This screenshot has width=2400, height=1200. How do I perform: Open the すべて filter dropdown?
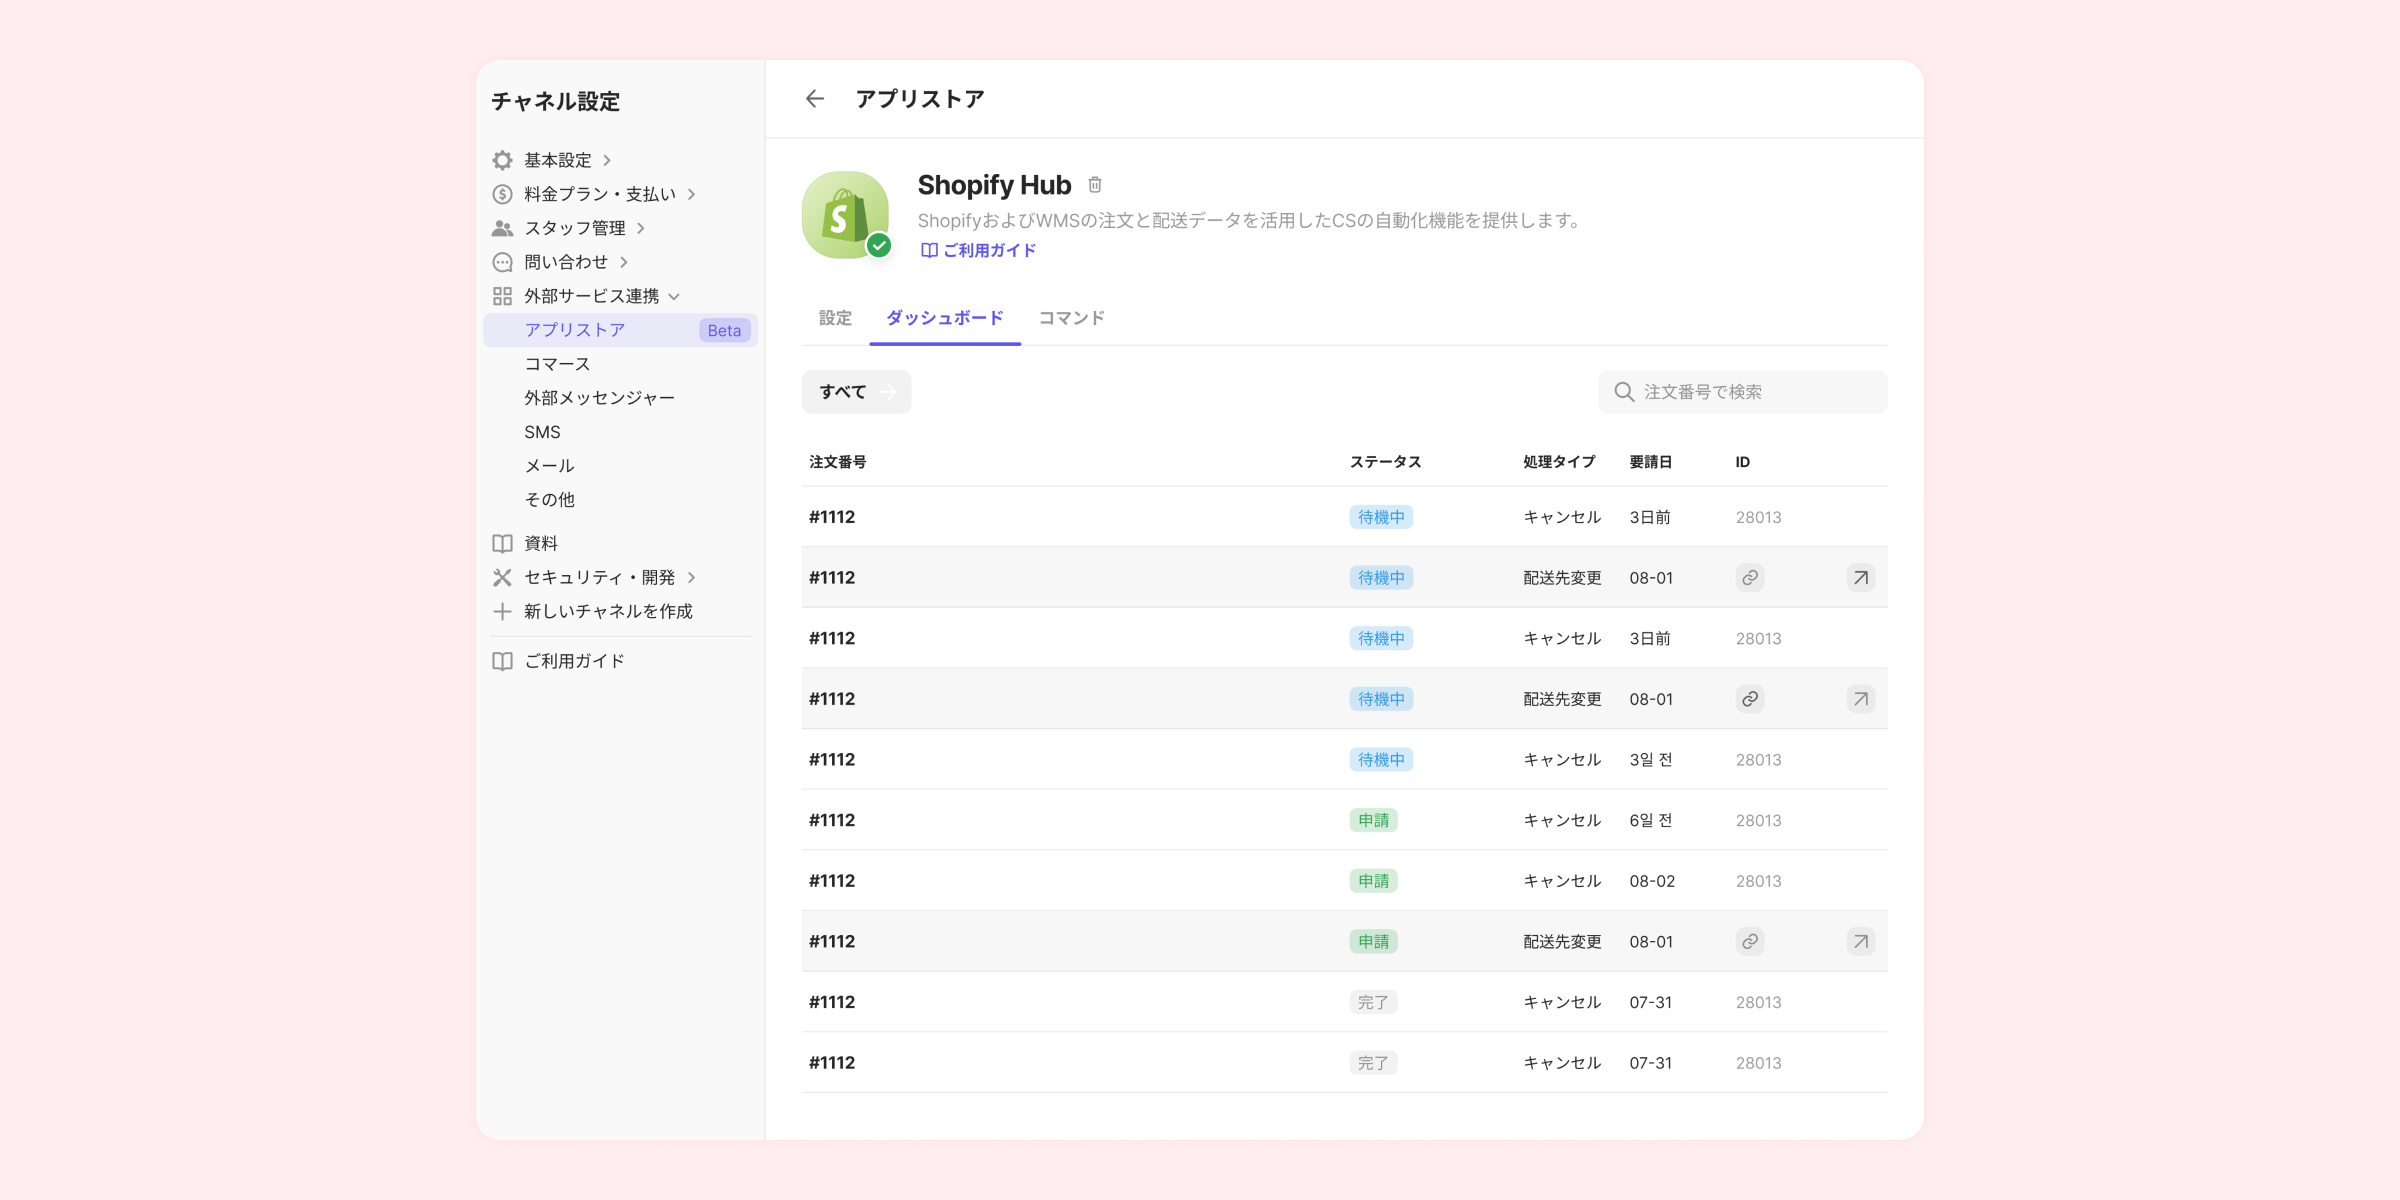click(x=856, y=392)
